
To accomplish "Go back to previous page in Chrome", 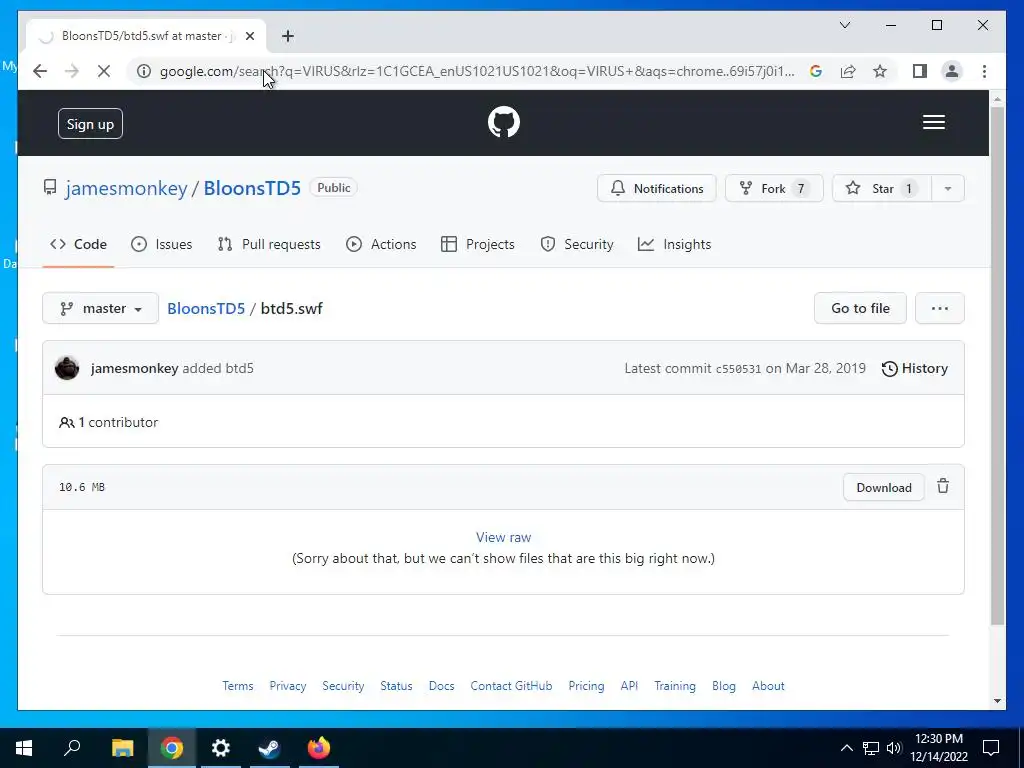I will [40, 71].
